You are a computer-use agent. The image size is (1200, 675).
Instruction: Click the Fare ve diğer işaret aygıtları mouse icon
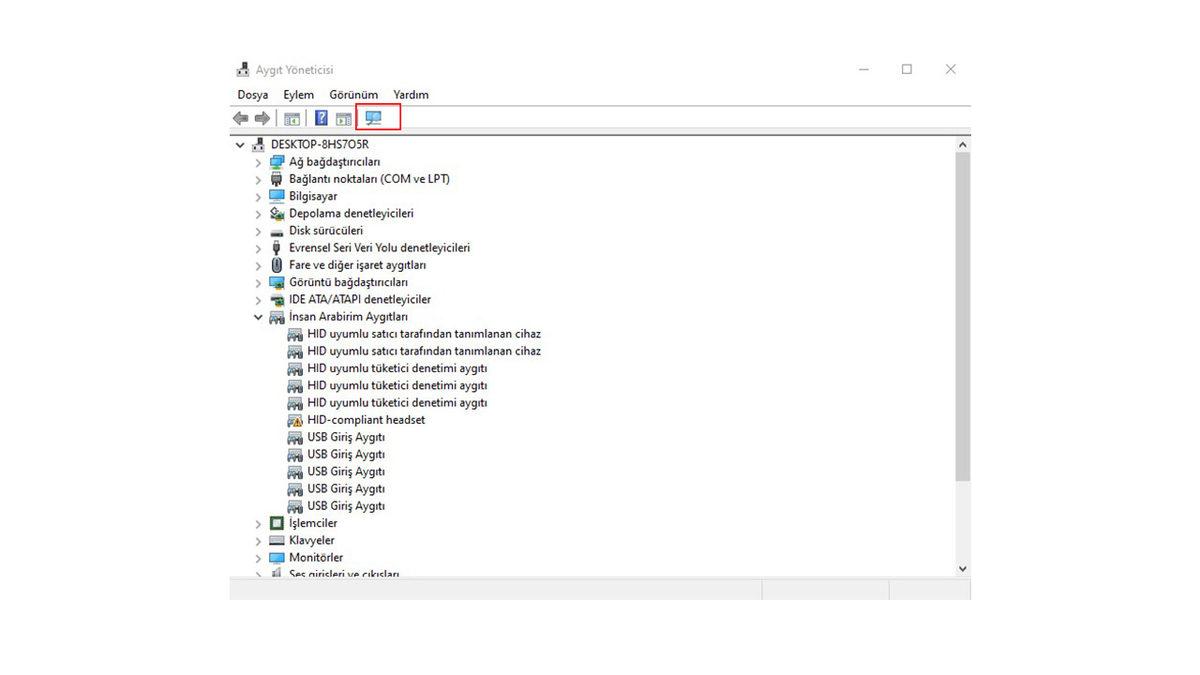point(277,265)
